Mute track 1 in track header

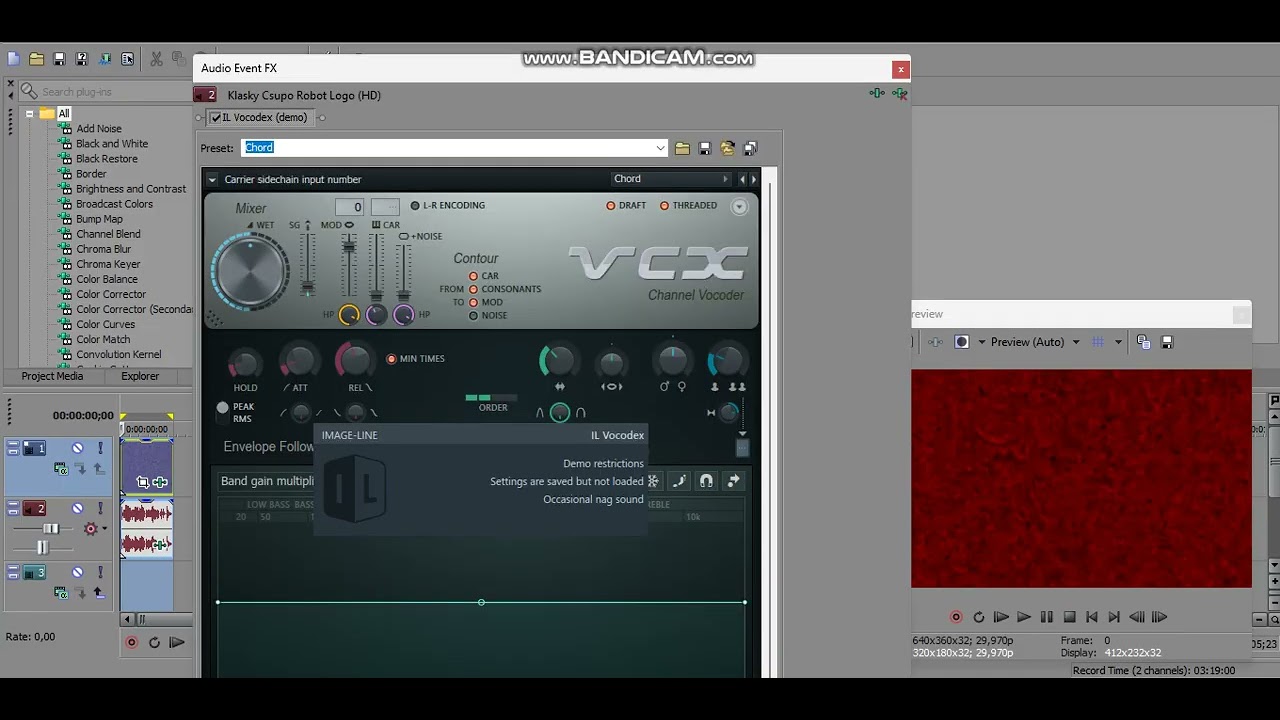click(x=77, y=448)
